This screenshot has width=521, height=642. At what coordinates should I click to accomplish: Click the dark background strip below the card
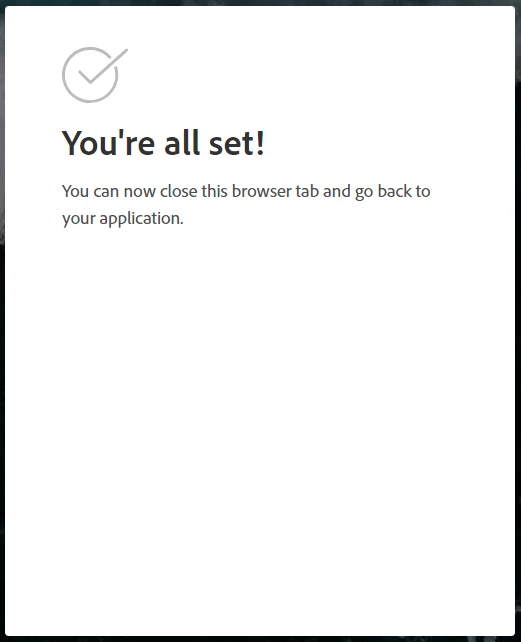pos(260,639)
